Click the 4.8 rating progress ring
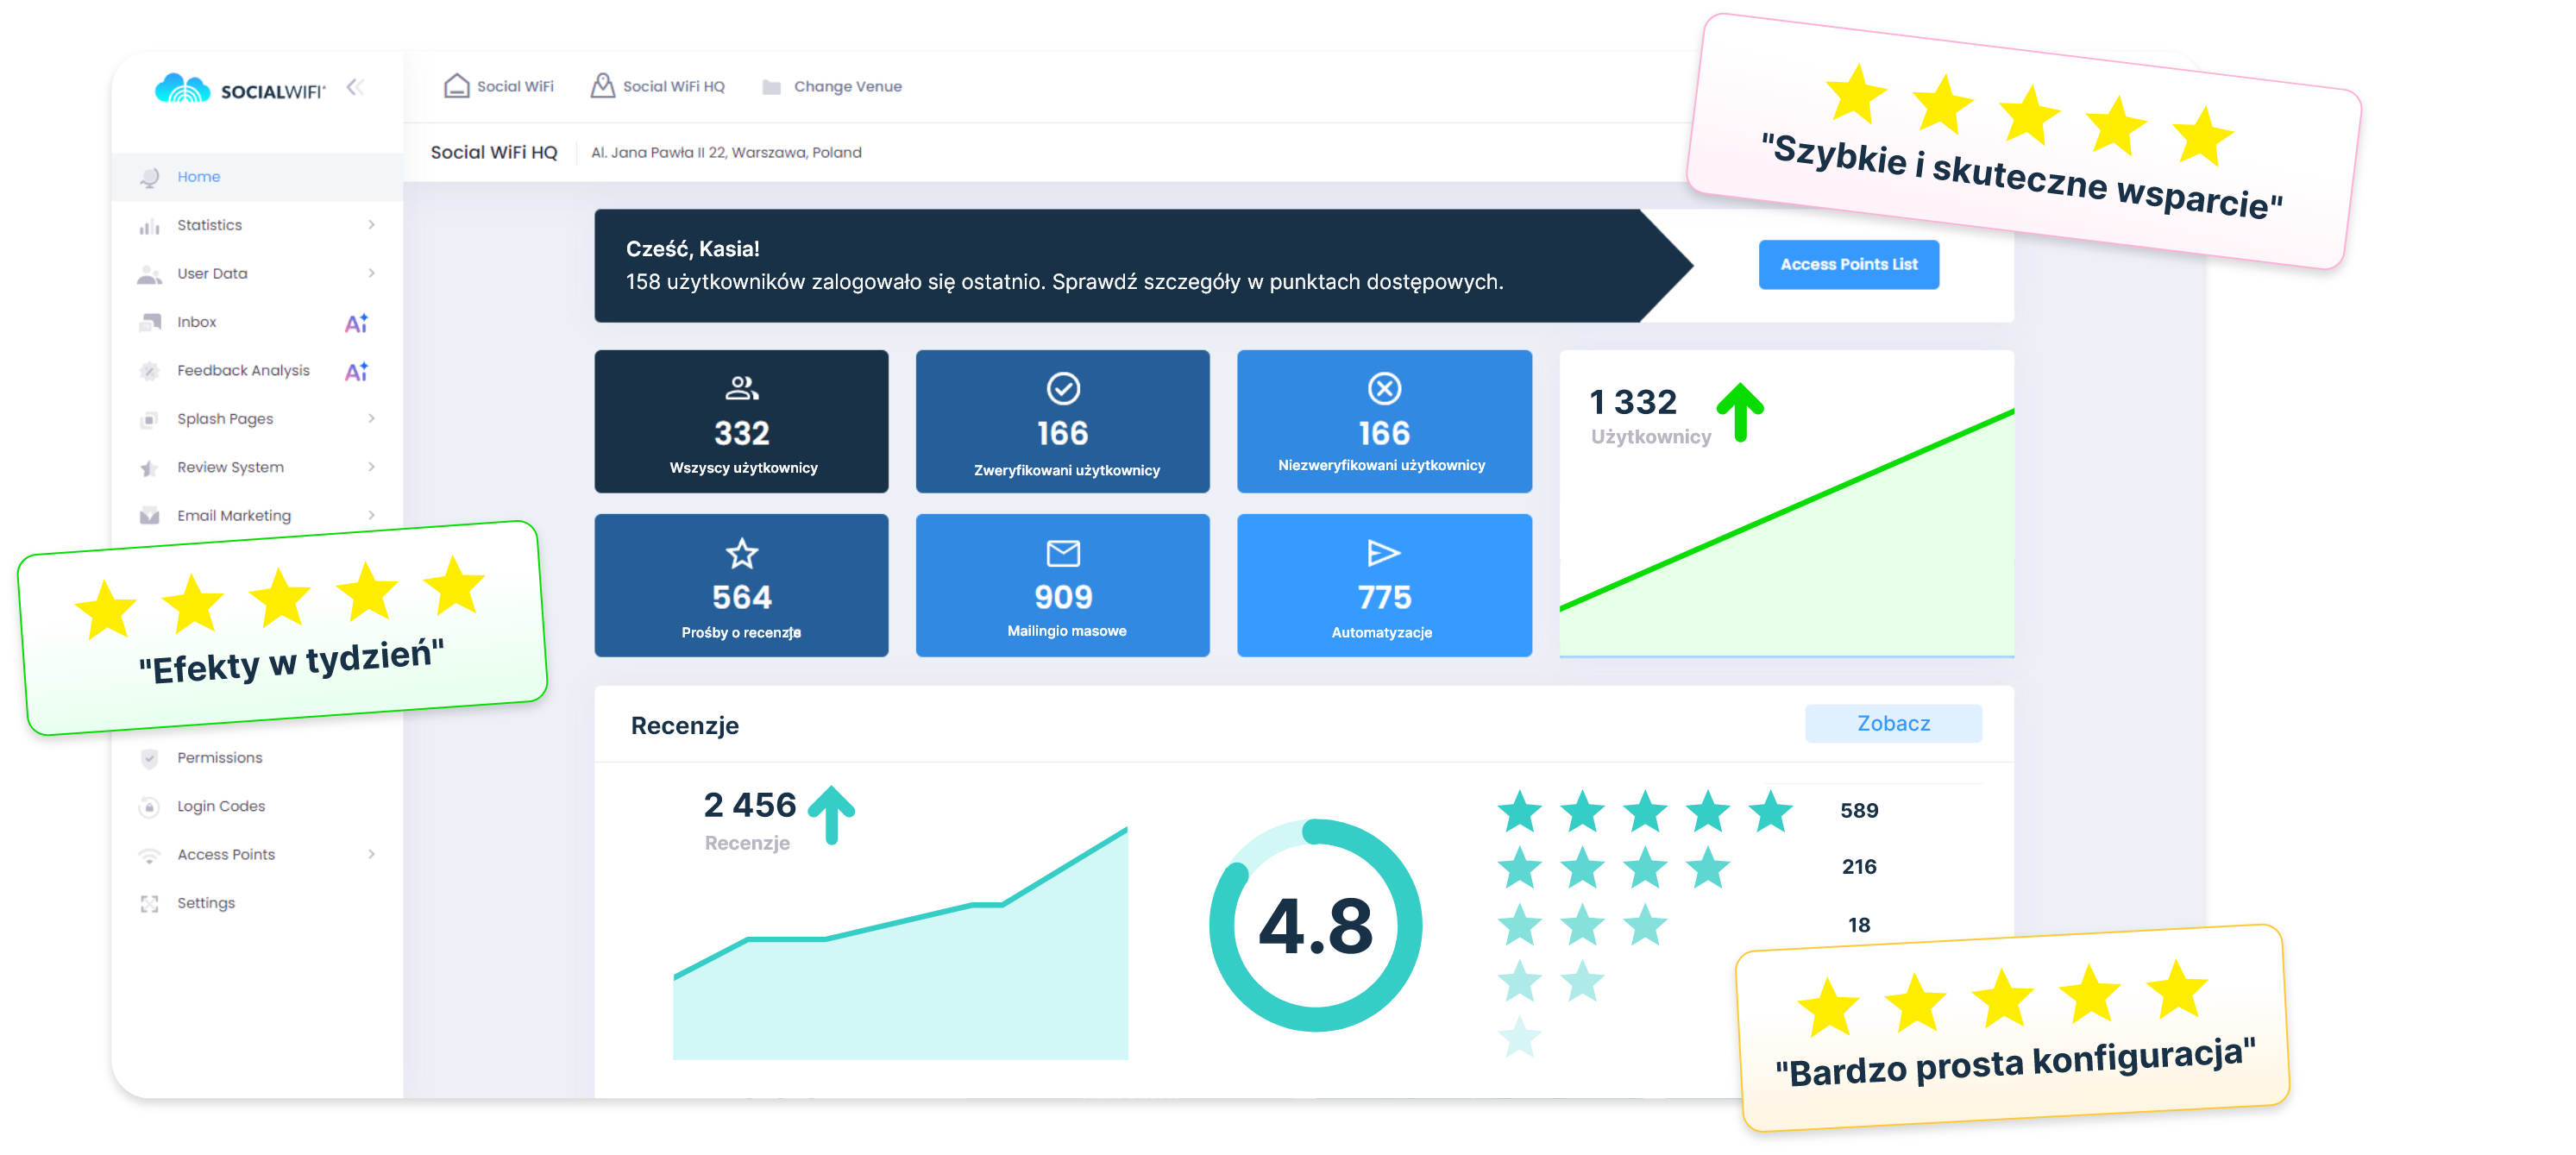This screenshot has height=1155, width=2576. 1315,925
